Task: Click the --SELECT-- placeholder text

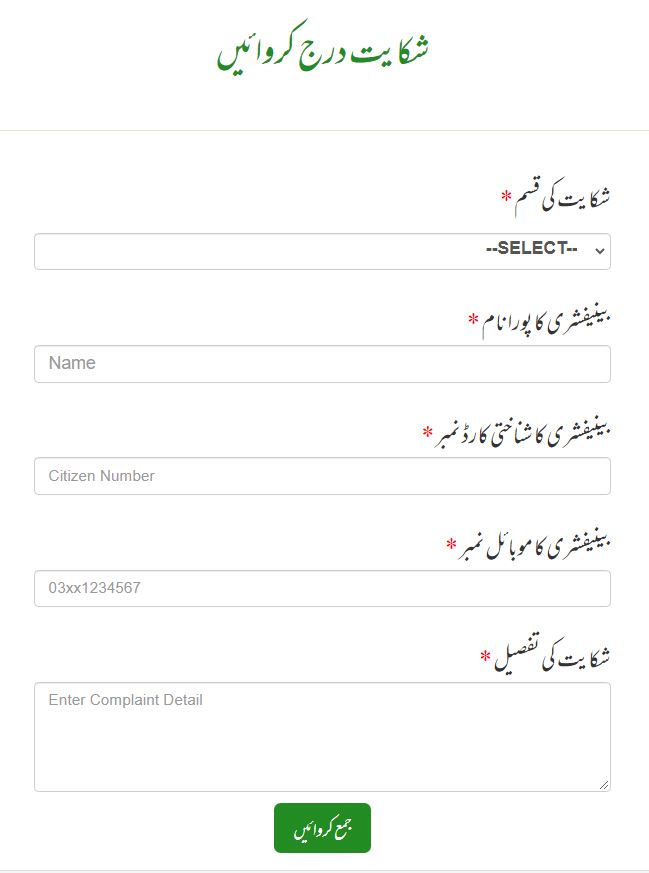Action: pos(531,249)
